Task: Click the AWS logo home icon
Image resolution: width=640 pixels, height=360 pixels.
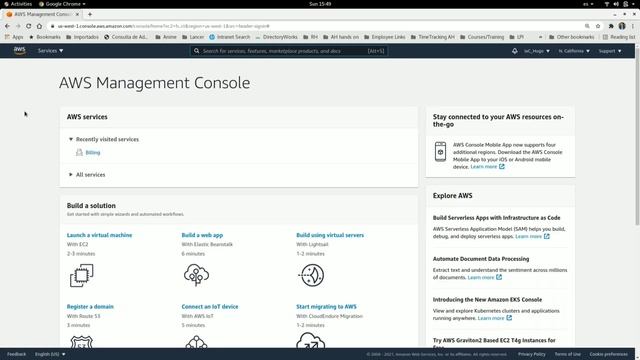Action: 19,51
